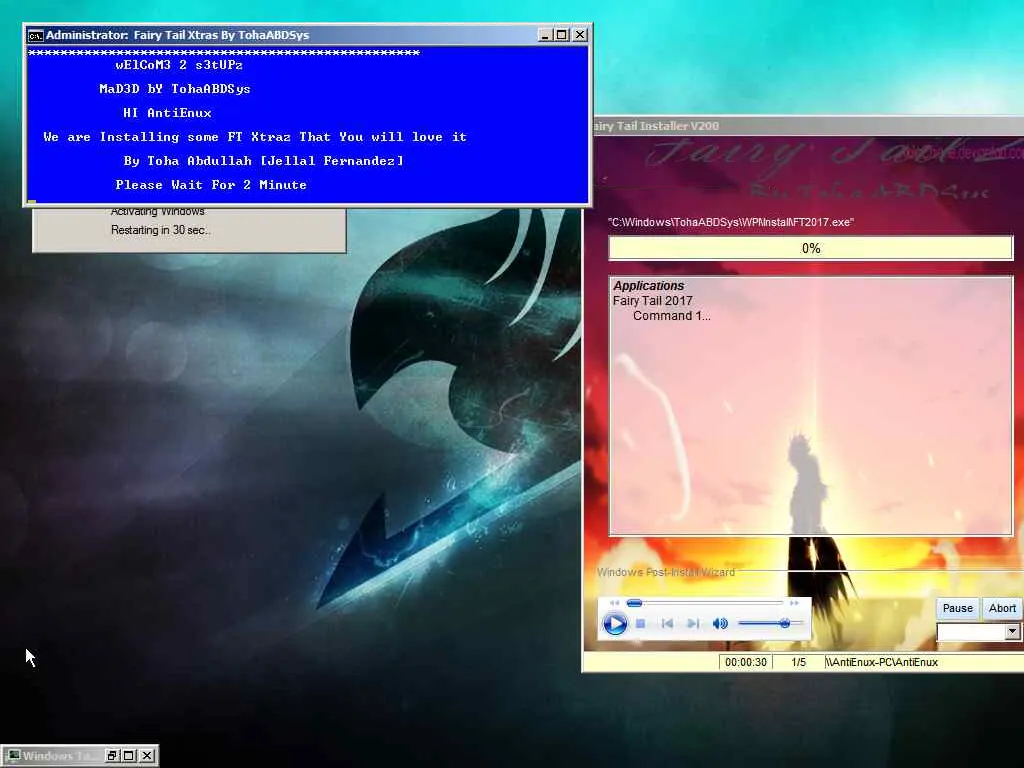Abort the Fairy Tail installation
1024x768 pixels.
click(x=1002, y=608)
